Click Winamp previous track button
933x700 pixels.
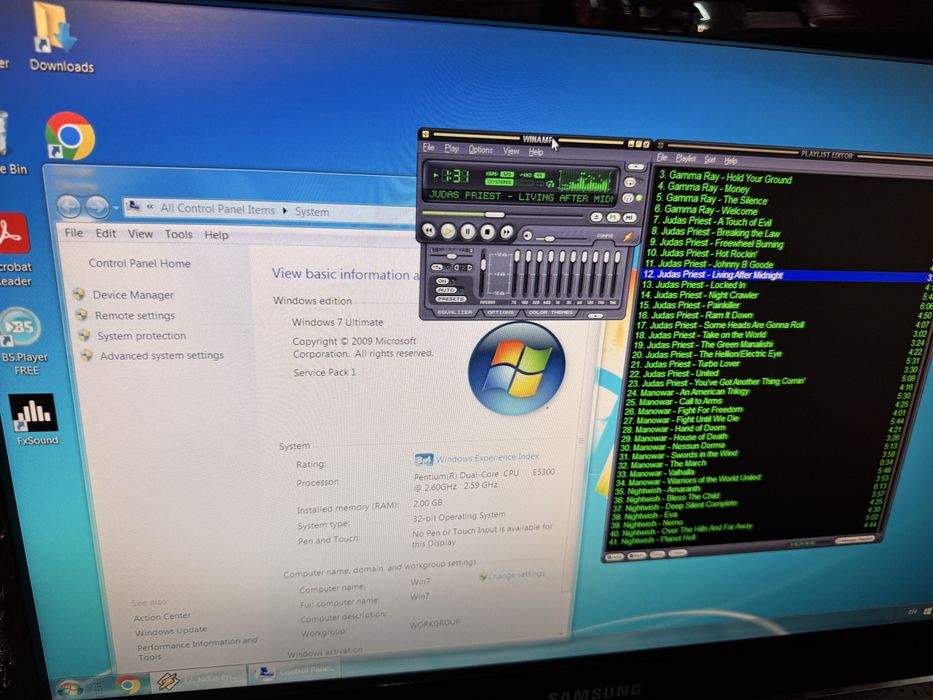[x=428, y=230]
